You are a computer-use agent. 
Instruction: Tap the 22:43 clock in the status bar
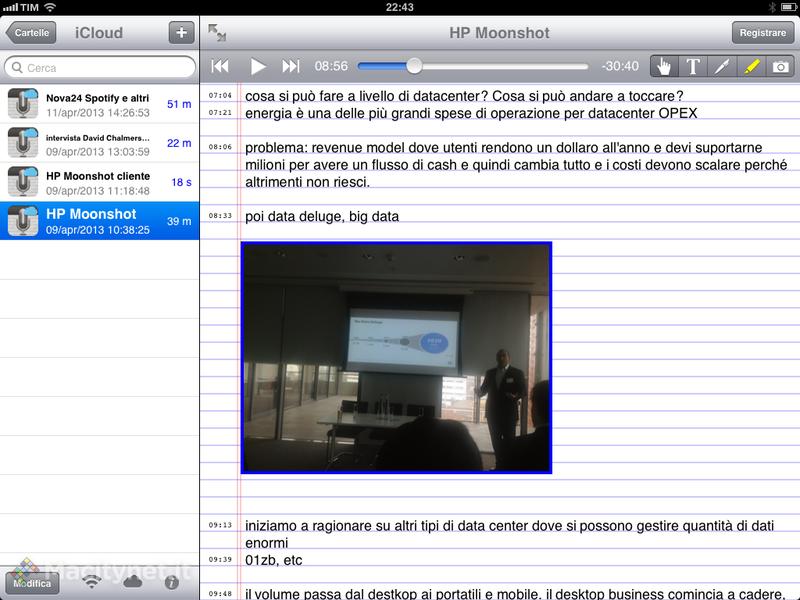coord(399,7)
